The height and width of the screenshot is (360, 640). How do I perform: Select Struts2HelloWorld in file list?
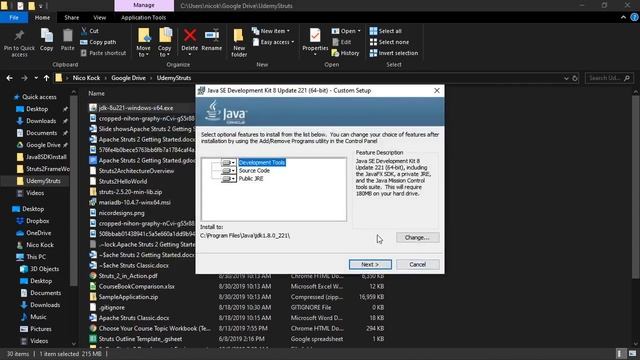pyautogui.click(x=122, y=181)
